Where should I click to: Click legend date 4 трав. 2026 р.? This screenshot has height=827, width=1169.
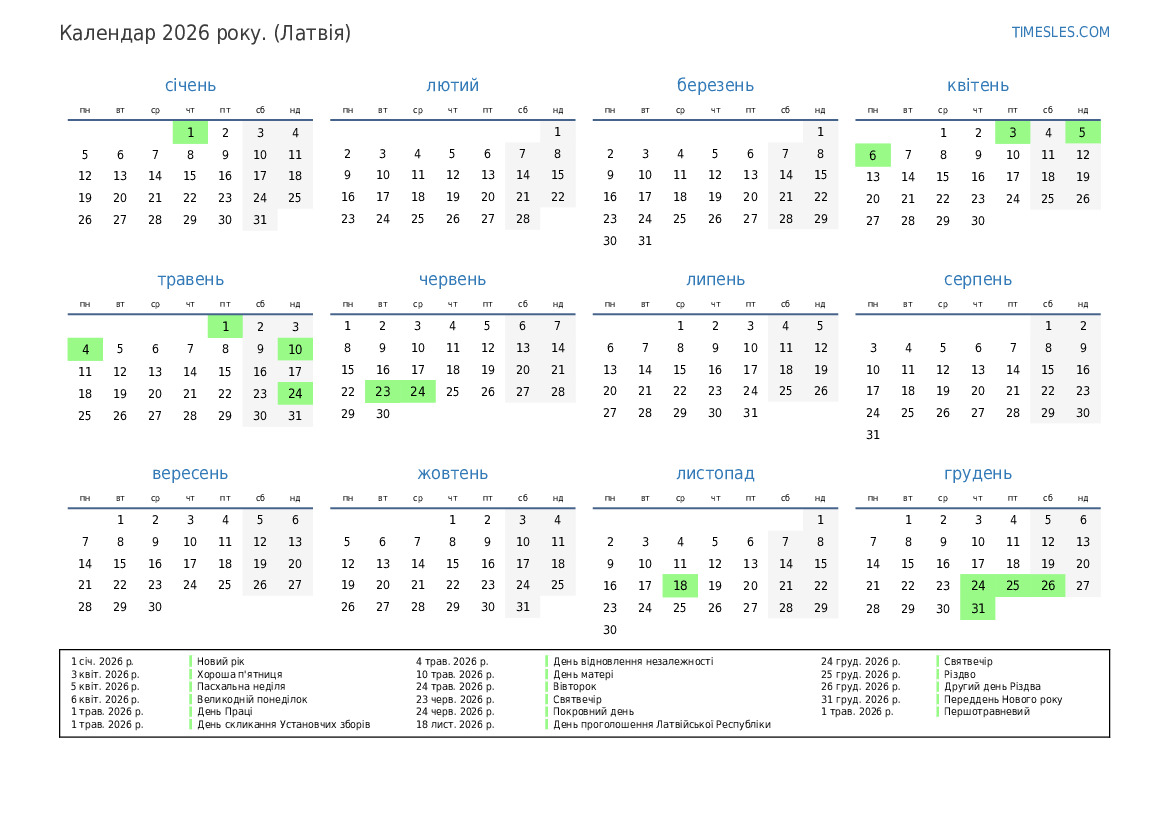click(452, 661)
